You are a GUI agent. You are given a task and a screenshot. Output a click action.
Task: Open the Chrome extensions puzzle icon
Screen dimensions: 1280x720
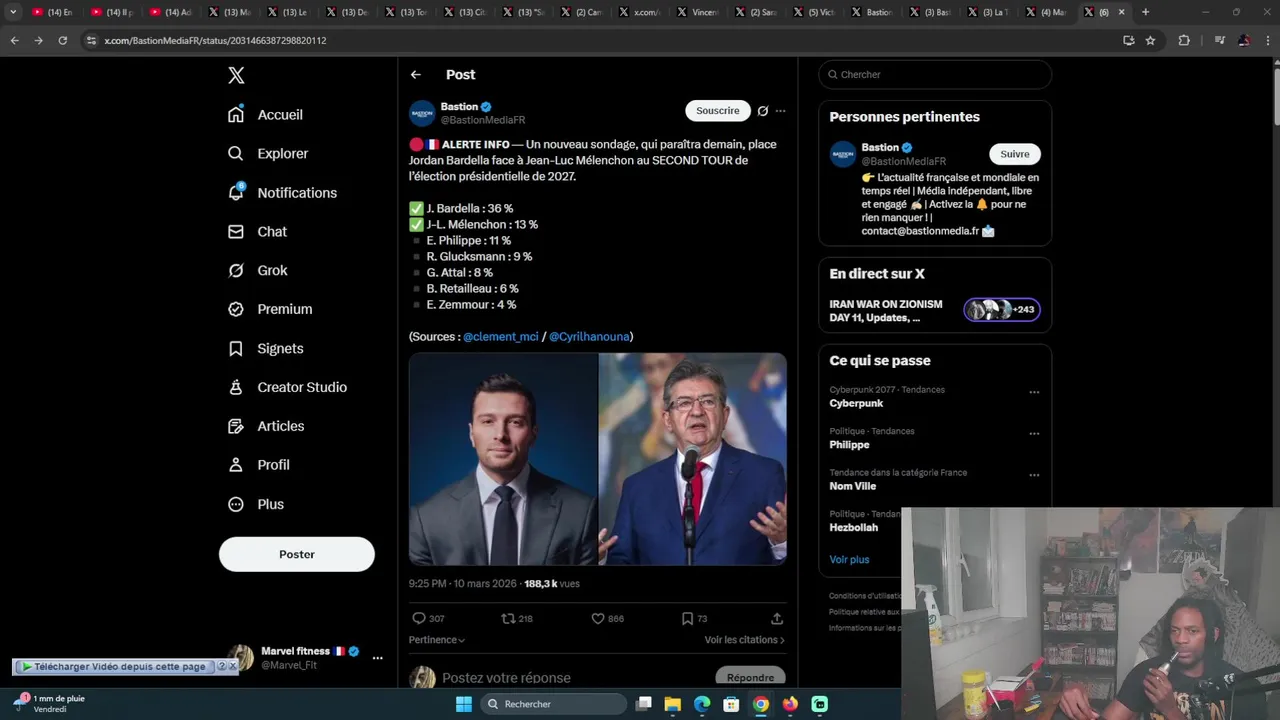coord(1184,40)
